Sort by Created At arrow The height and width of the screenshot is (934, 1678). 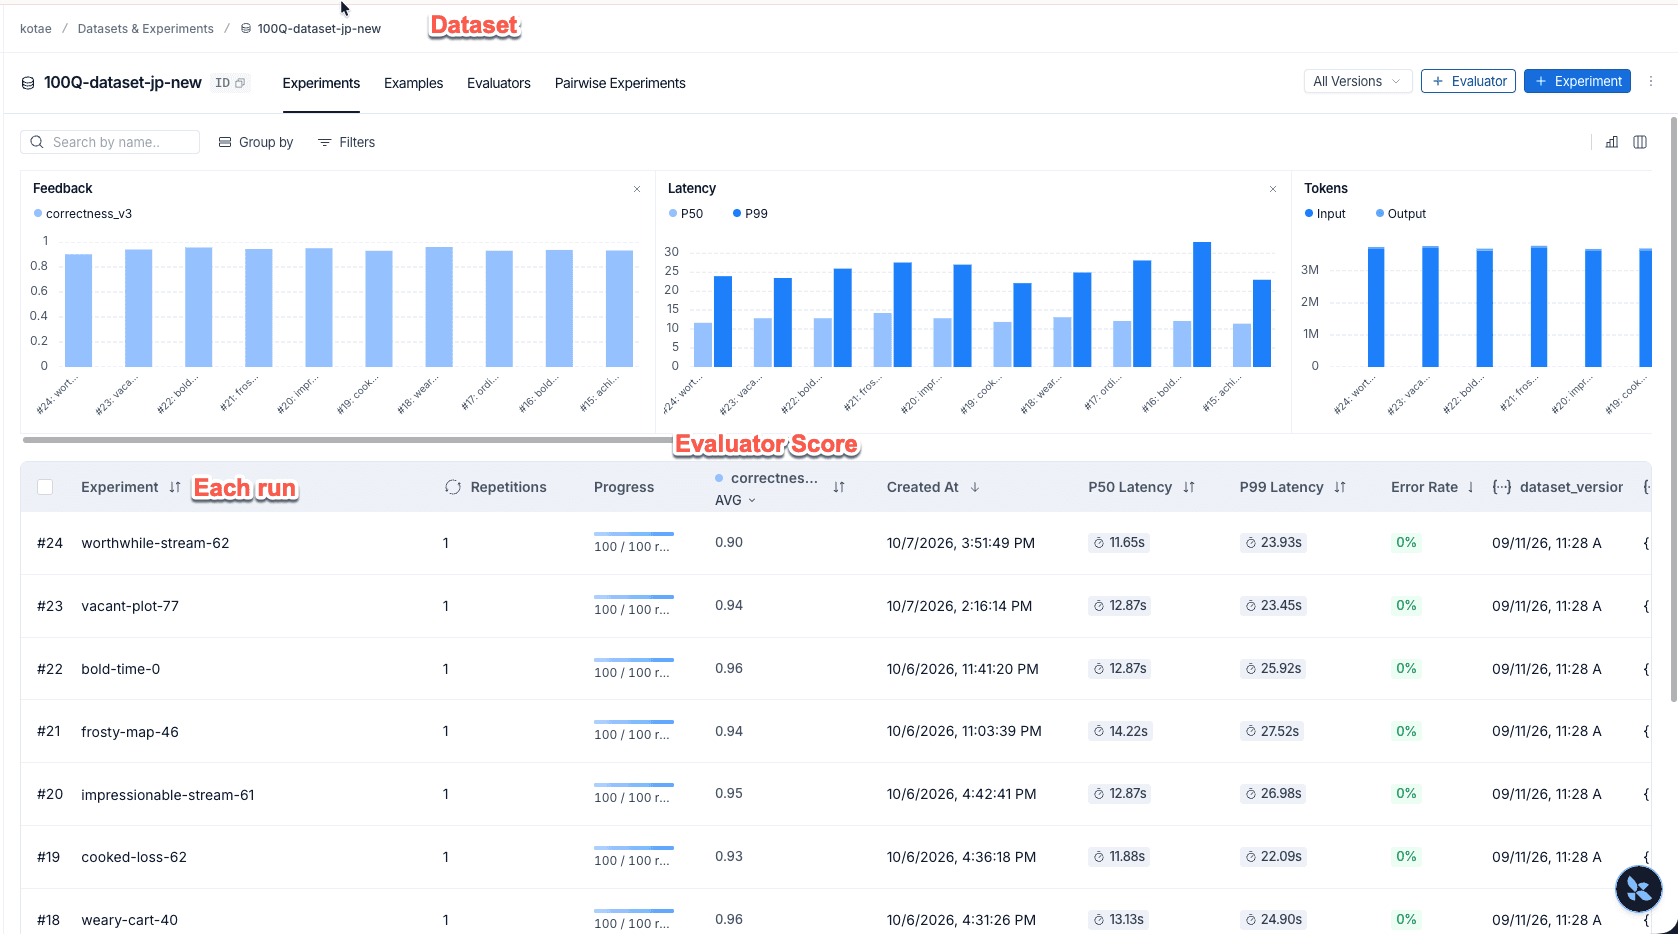tap(975, 487)
